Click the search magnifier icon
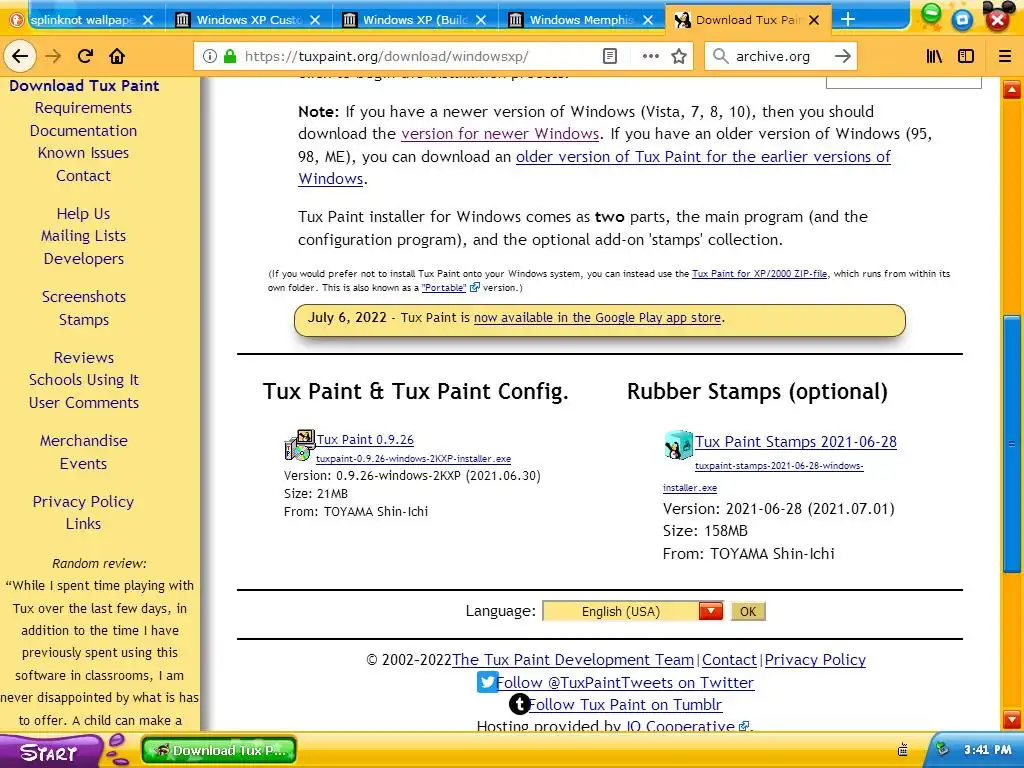The width and height of the screenshot is (1024, 768). 720,56
